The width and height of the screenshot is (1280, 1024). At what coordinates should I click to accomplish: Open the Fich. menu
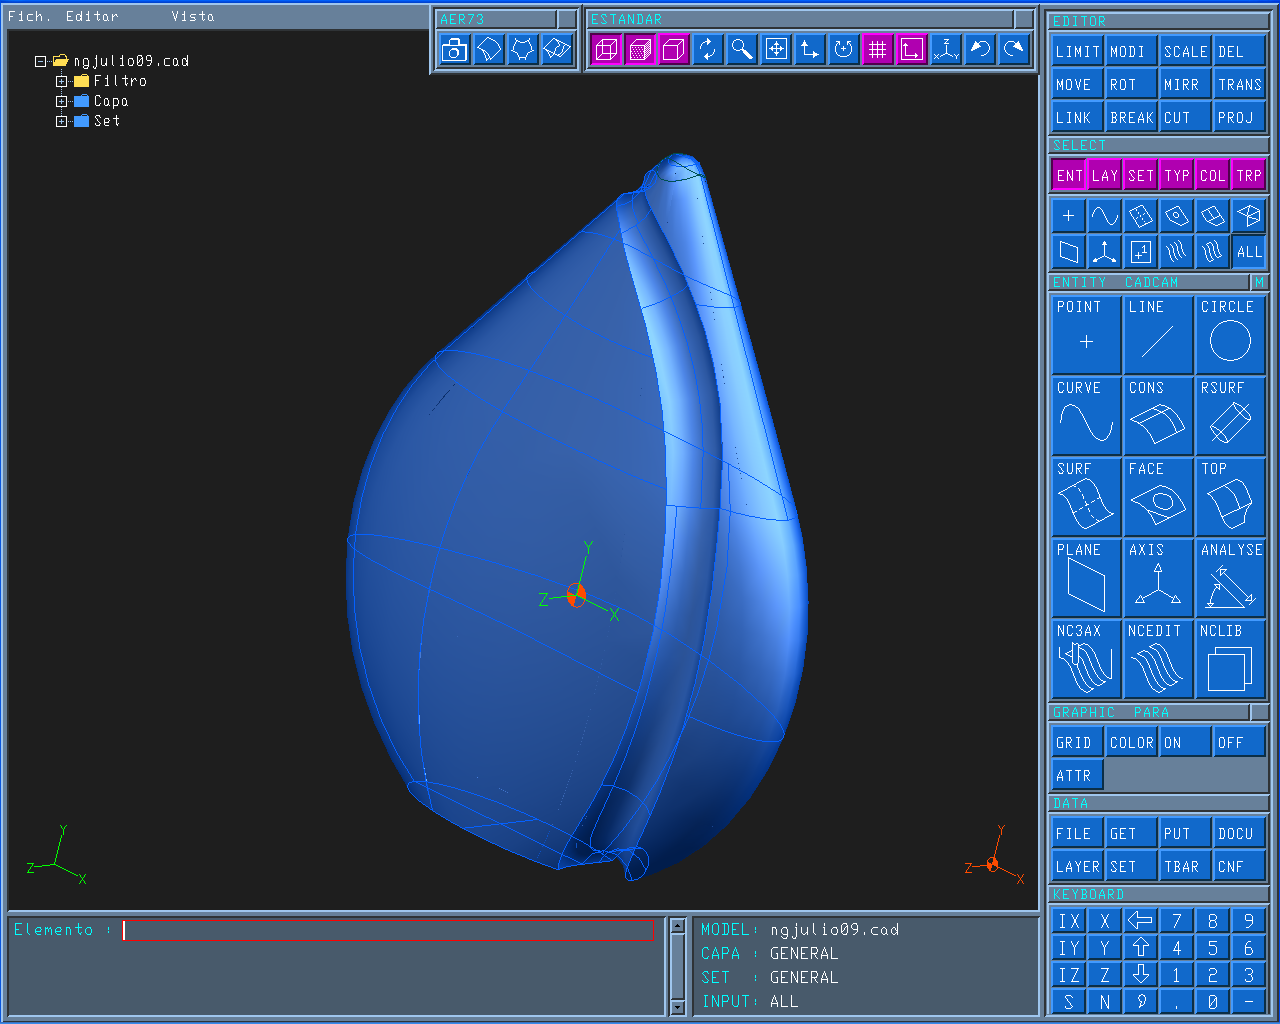29,16
